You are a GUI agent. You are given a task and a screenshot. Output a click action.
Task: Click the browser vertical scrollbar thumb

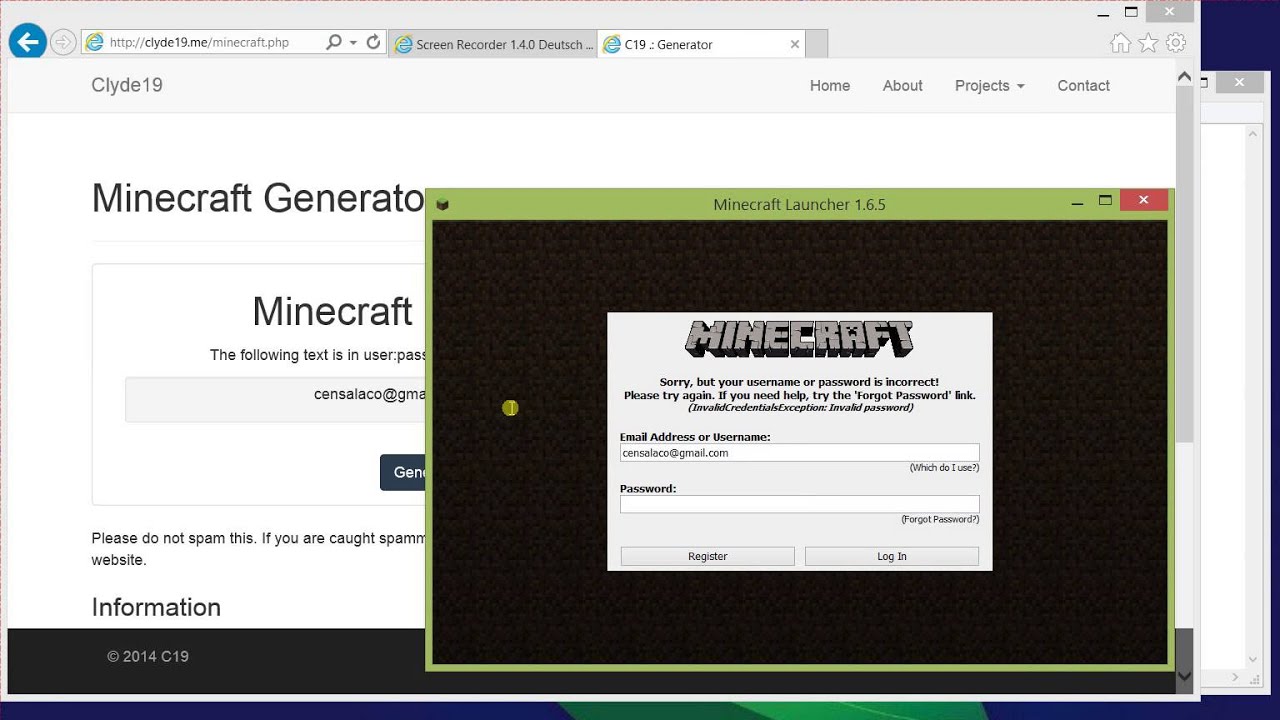pyautogui.click(x=1185, y=265)
